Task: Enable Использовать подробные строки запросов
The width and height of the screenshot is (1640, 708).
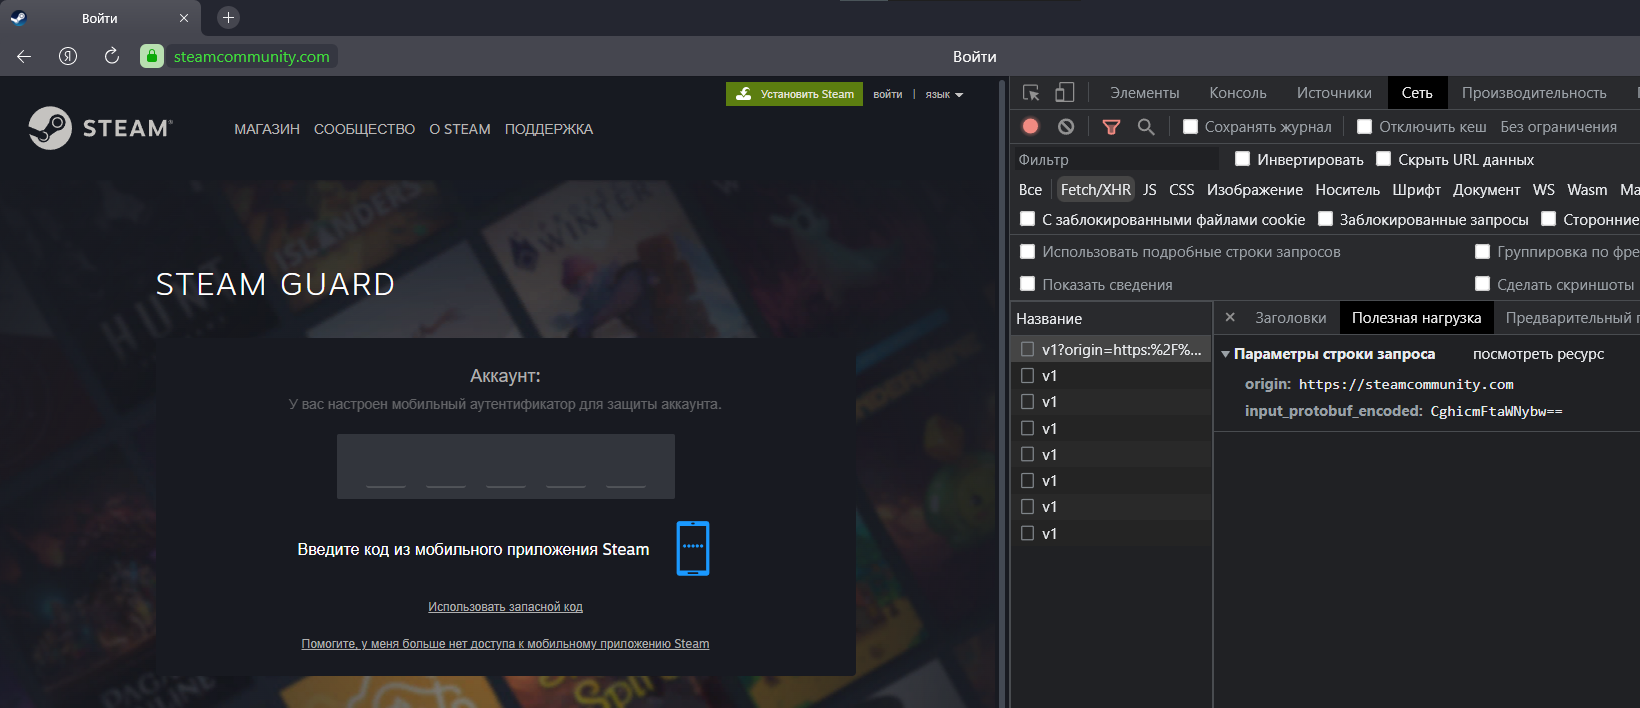Action: click(x=1027, y=252)
